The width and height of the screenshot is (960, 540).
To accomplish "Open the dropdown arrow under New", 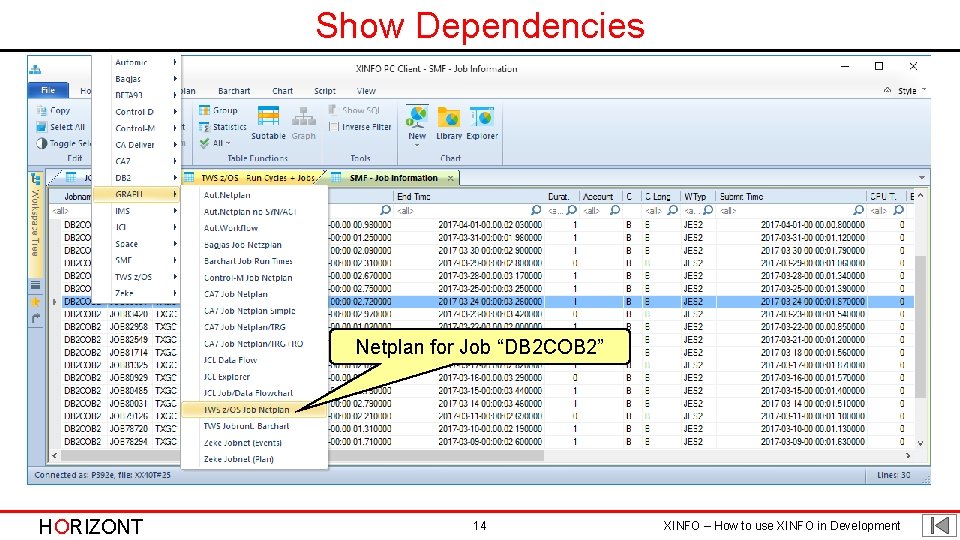I will 417,146.
